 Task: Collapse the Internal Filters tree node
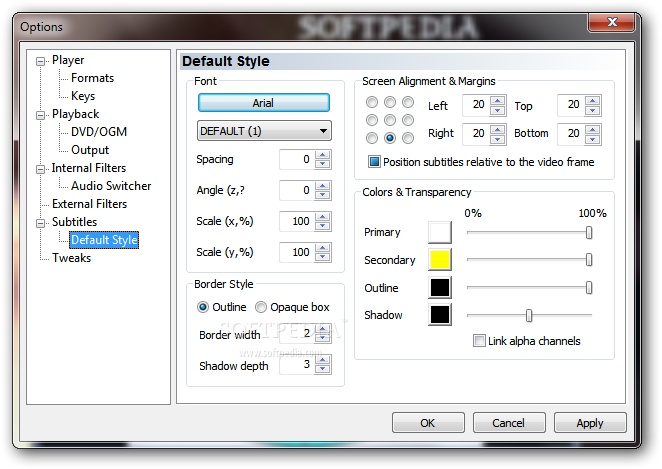point(41,169)
